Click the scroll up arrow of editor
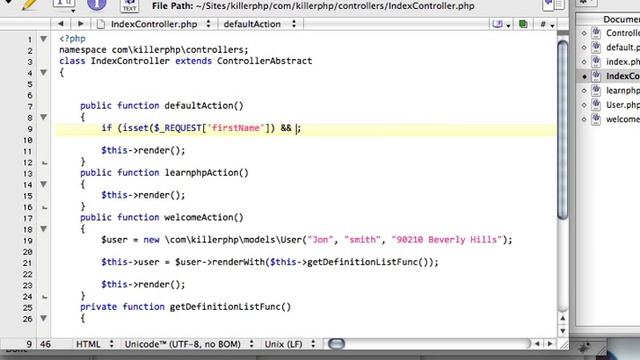Image resolution: width=640 pixels, height=360 pixels. coord(562,318)
